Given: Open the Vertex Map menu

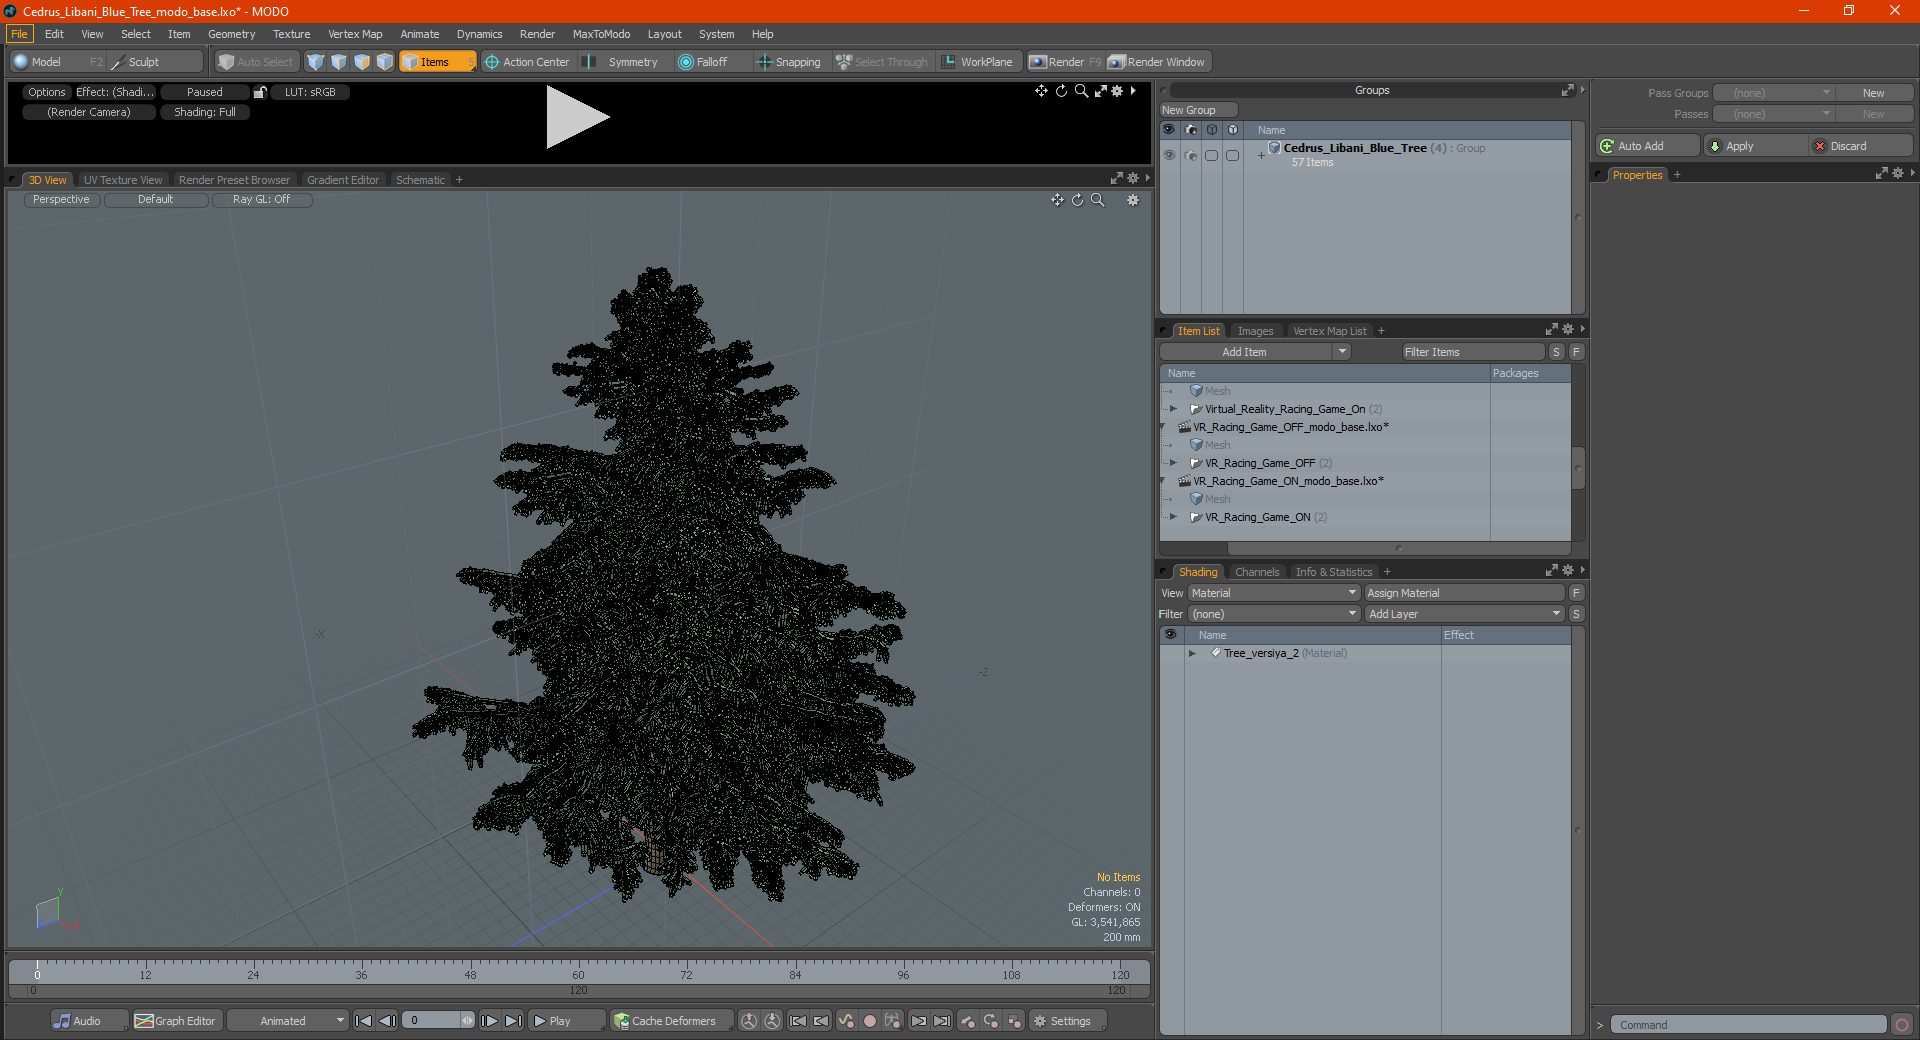Looking at the screenshot, I should click(x=355, y=34).
